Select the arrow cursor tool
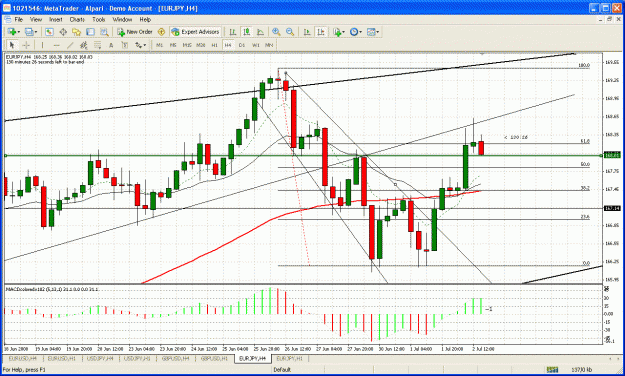This screenshot has width=625, height=376. click(x=12, y=45)
